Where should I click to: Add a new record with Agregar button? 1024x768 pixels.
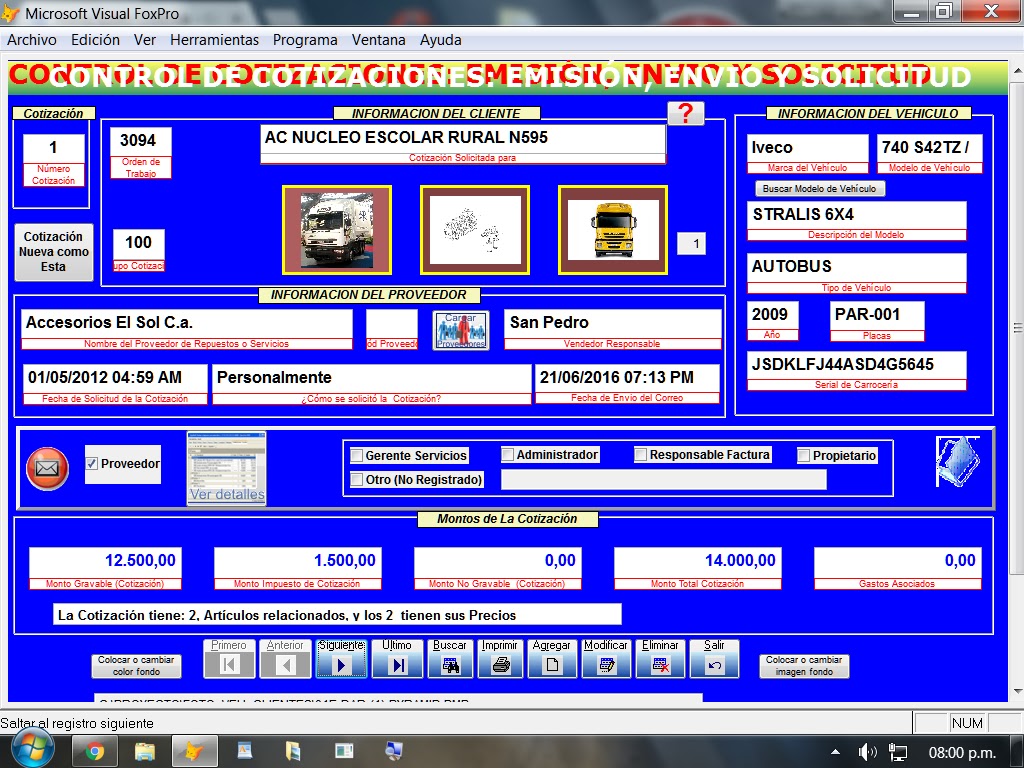point(552,658)
